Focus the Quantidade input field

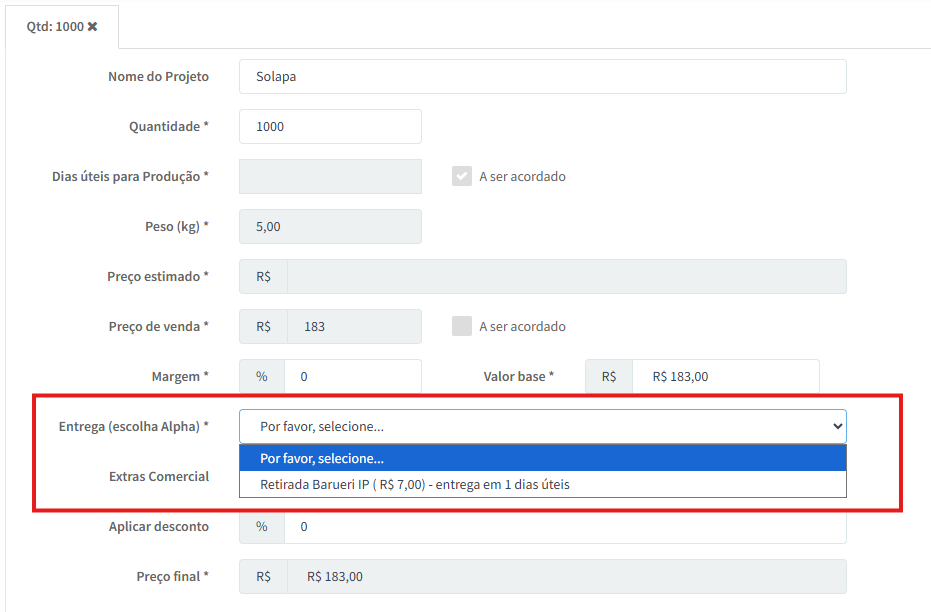click(x=330, y=127)
